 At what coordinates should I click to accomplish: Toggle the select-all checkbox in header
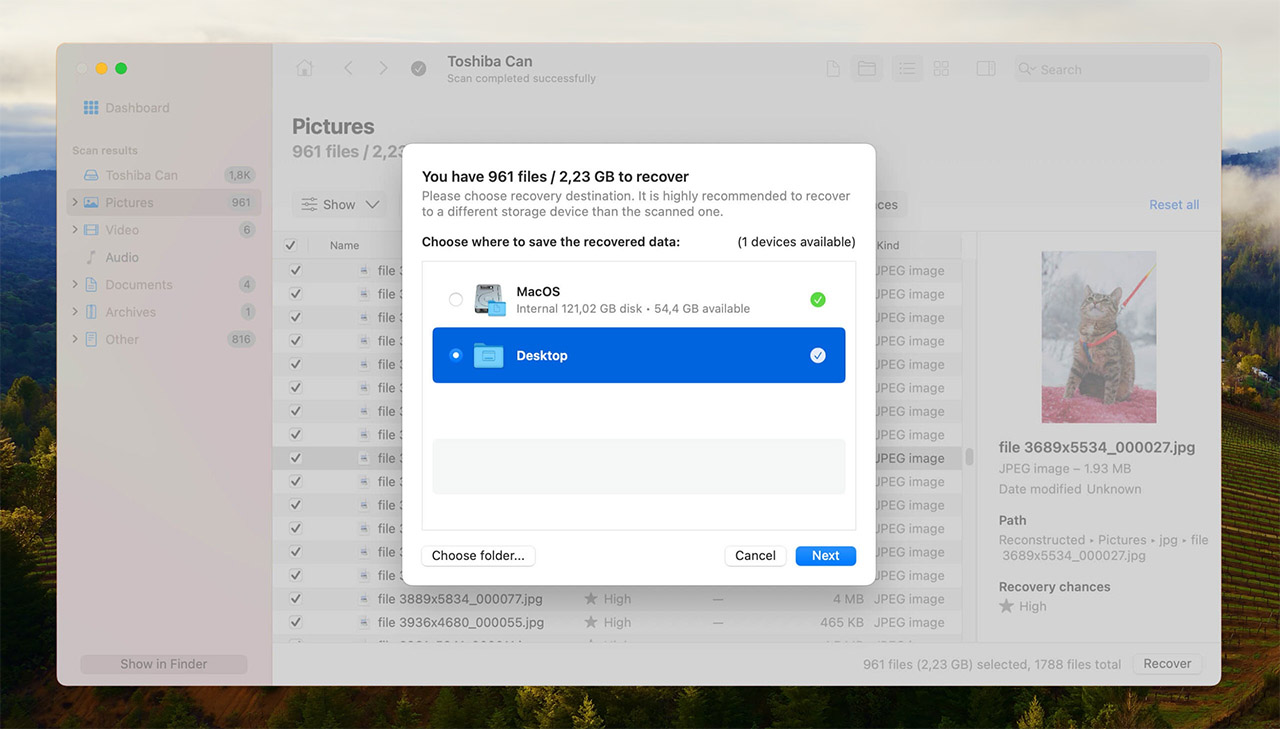click(291, 245)
